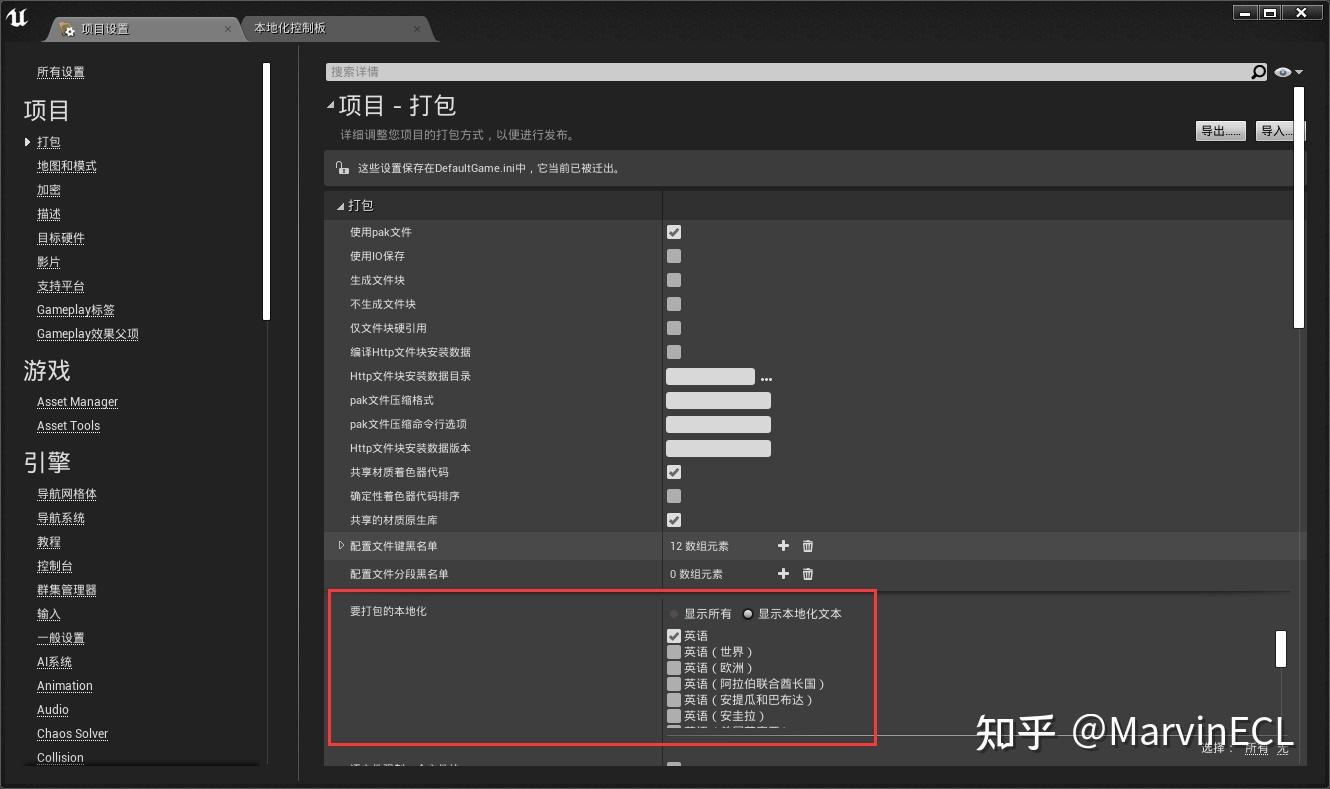Click the gear icon on 项目设置 tab

tap(68, 30)
